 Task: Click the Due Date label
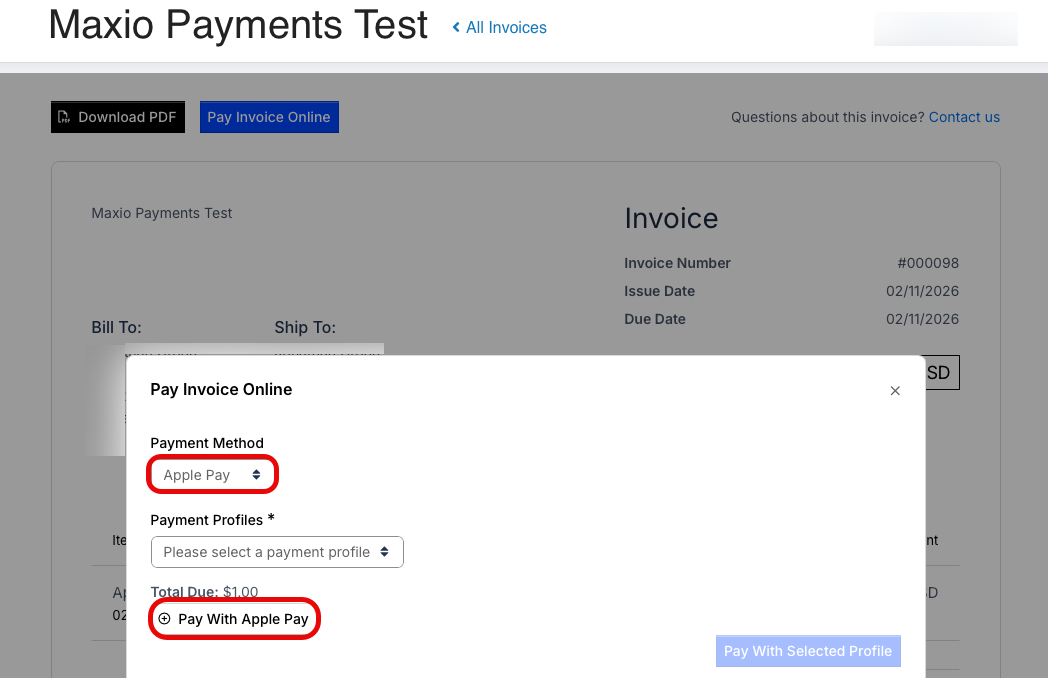[x=655, y=320]
